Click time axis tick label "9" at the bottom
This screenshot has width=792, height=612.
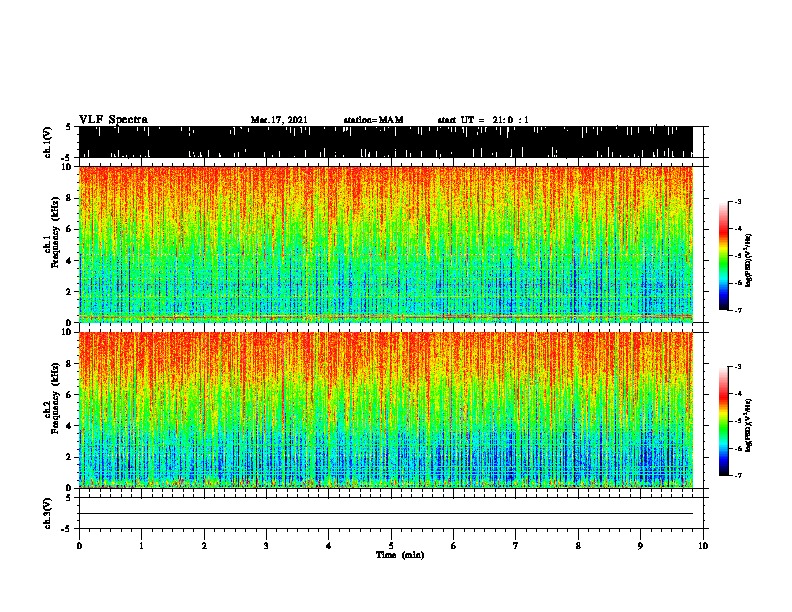pyautogui.click(x=640, y=545)
